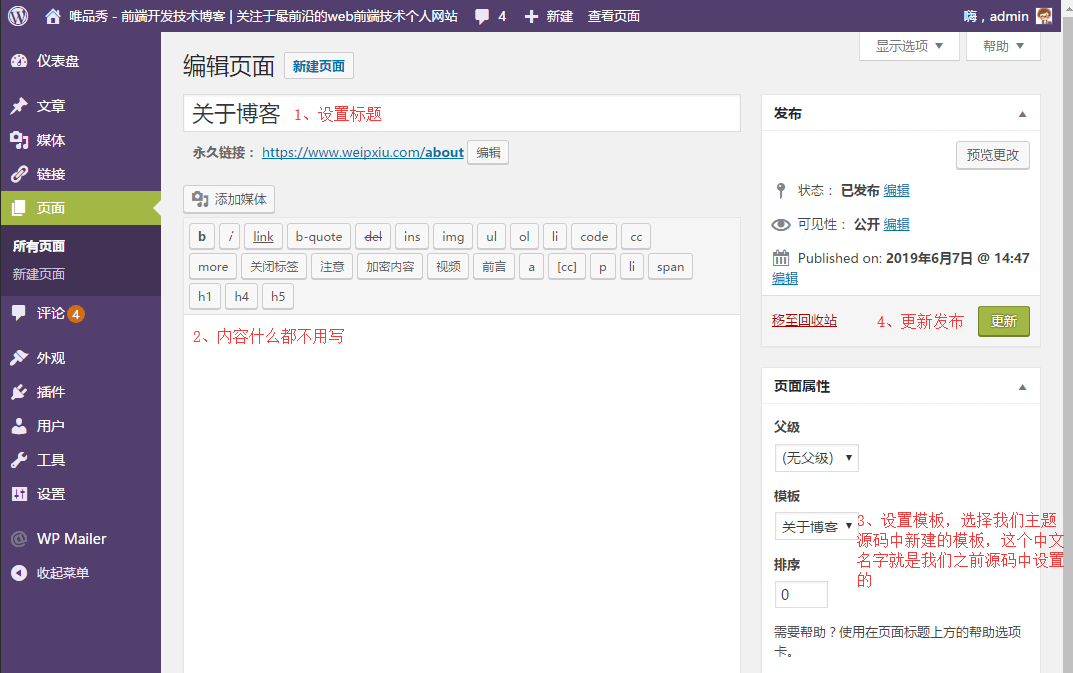This screenshot has width=1073, height=673.
Task: Click the 更新 update button
Action: [1003, 321]
